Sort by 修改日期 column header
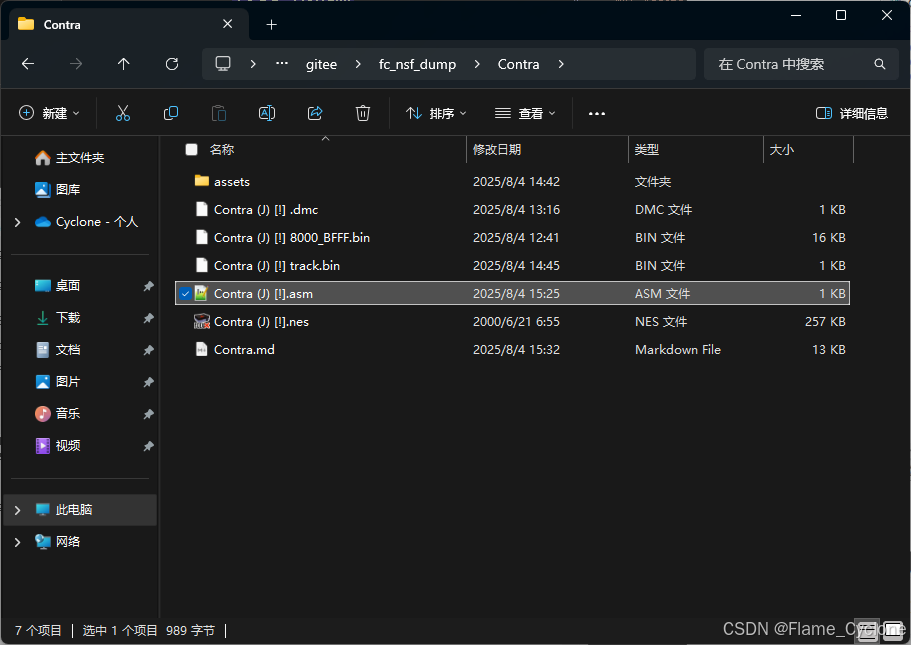 pyautogui.click(x=497, y=149)
